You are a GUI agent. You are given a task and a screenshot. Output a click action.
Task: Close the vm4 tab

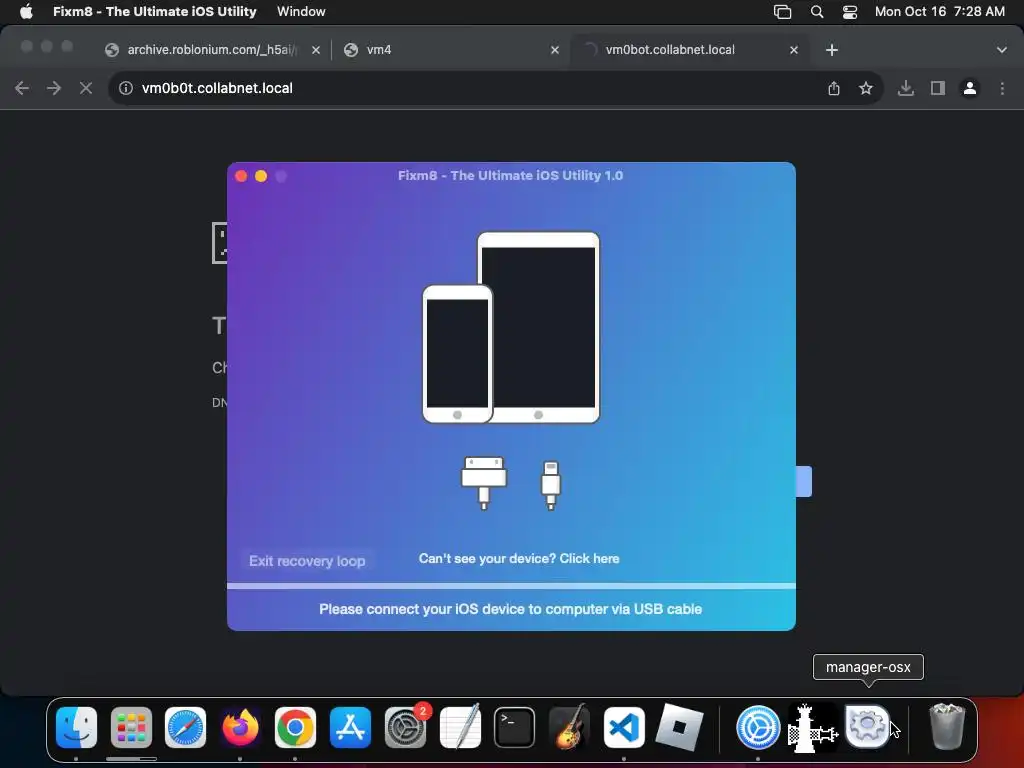555,50
